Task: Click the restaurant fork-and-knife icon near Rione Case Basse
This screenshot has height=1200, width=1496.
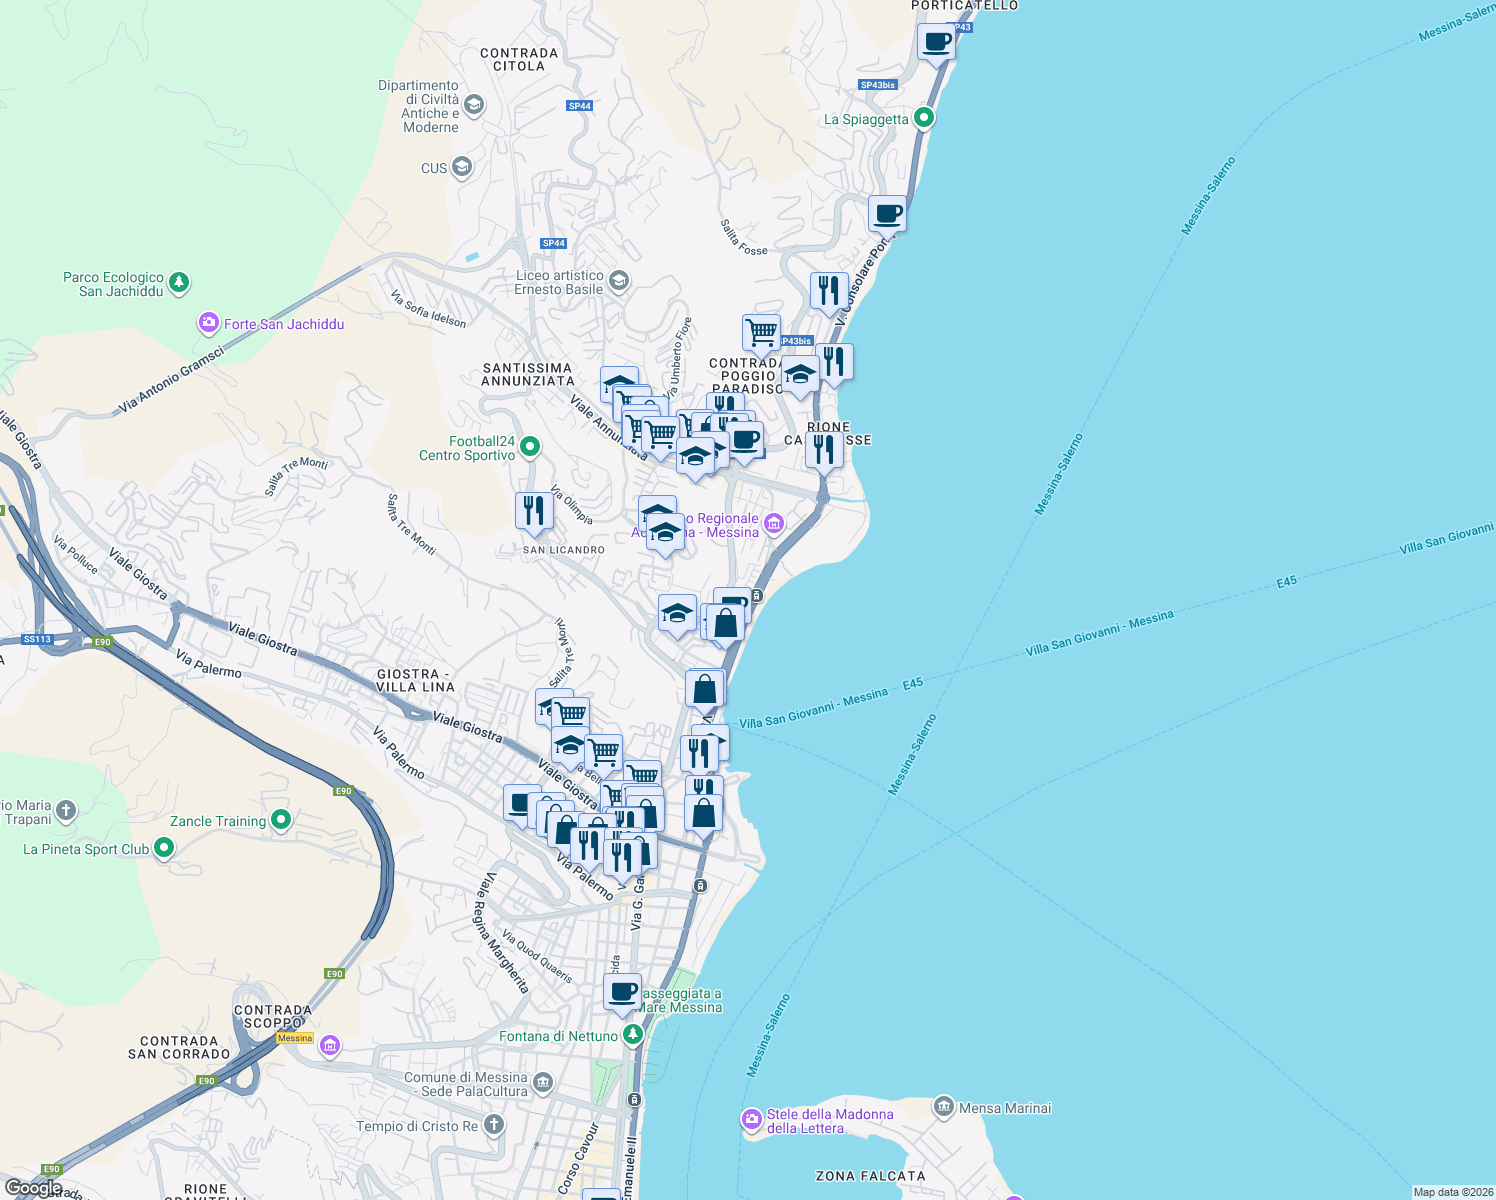Action: click(x=824, y=448)
